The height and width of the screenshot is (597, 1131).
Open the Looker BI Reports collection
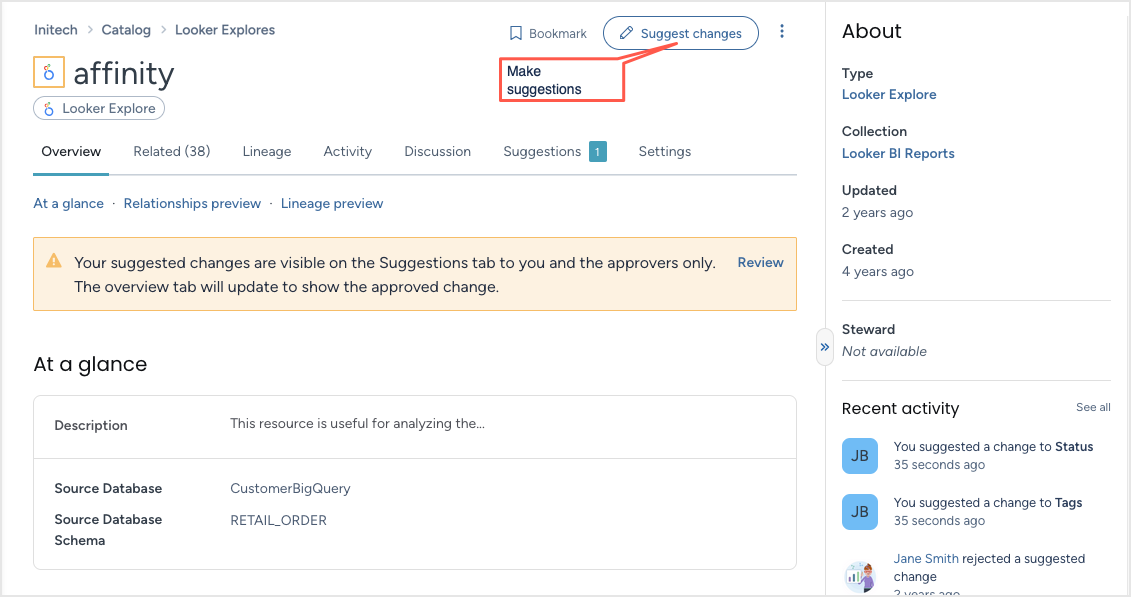(898, 153)
